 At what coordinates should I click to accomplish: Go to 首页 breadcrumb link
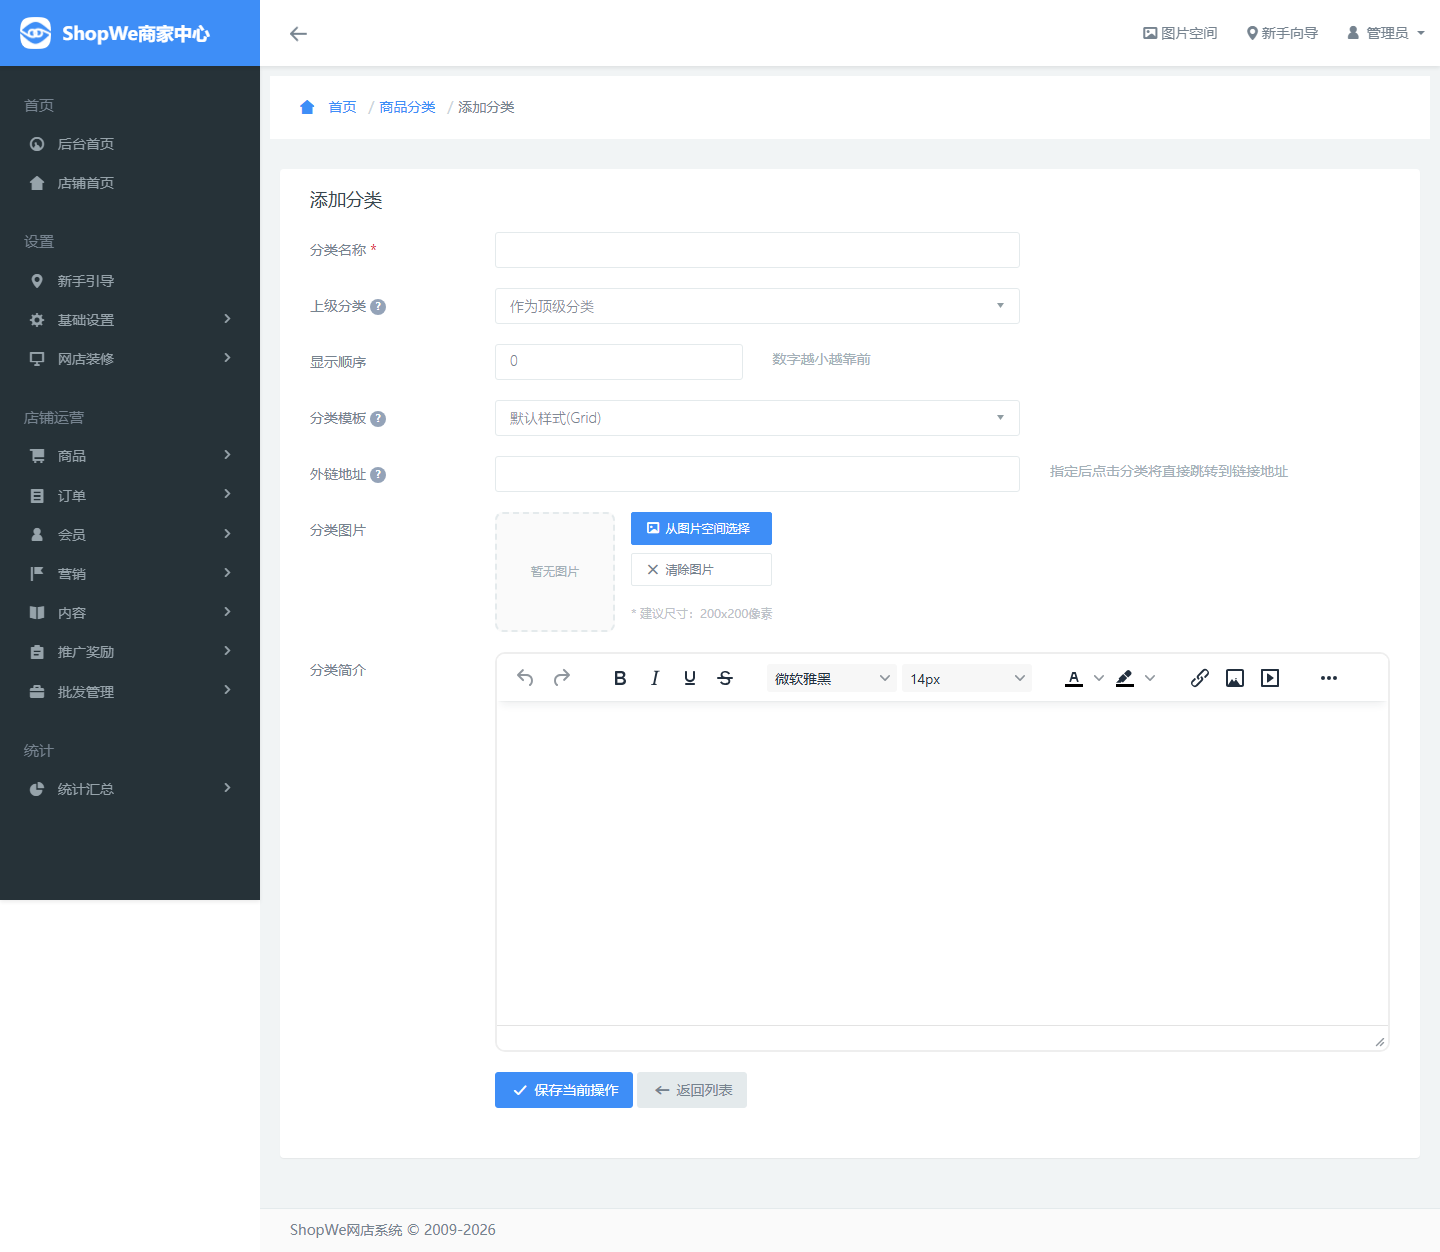(x=343, y=107)
